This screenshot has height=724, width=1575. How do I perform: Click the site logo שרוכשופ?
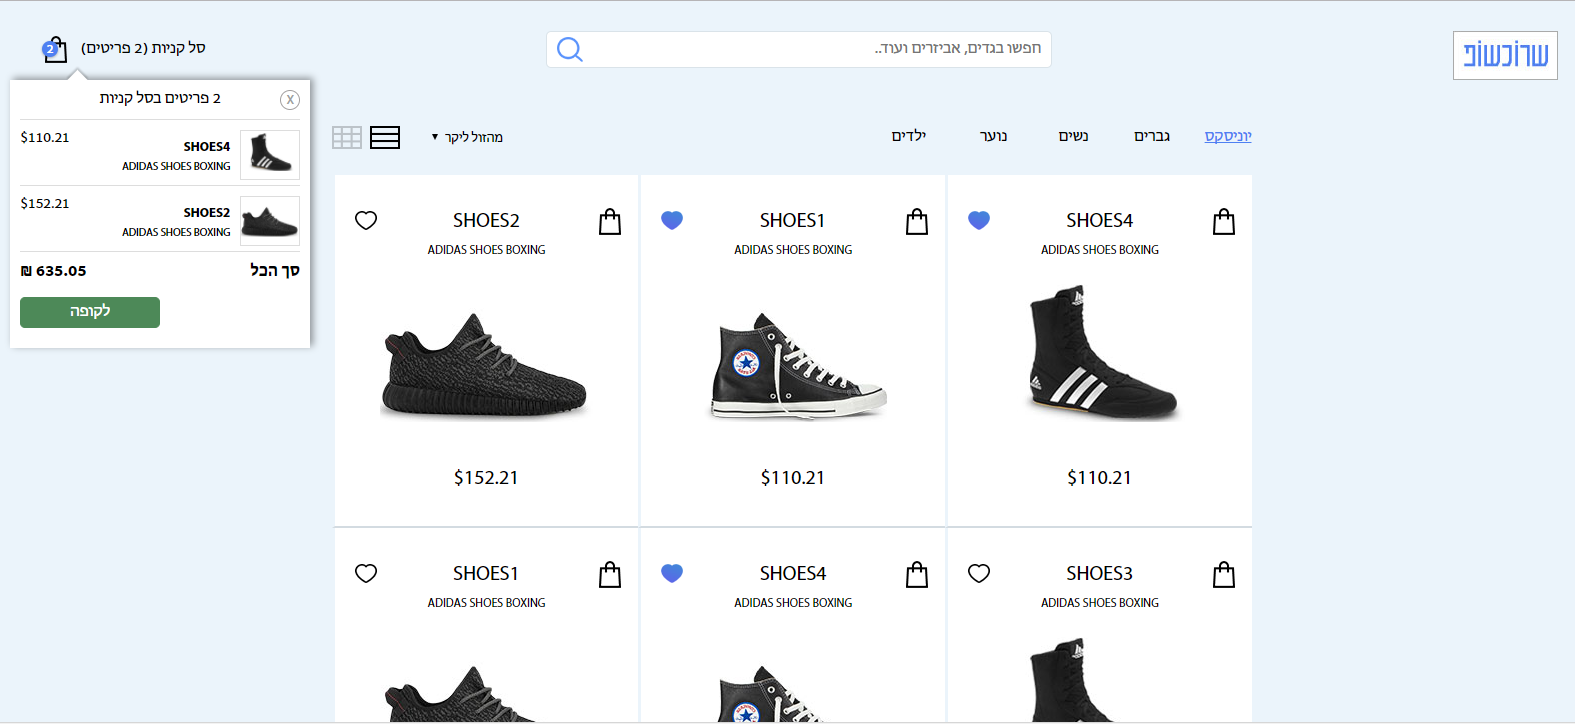1505,55
